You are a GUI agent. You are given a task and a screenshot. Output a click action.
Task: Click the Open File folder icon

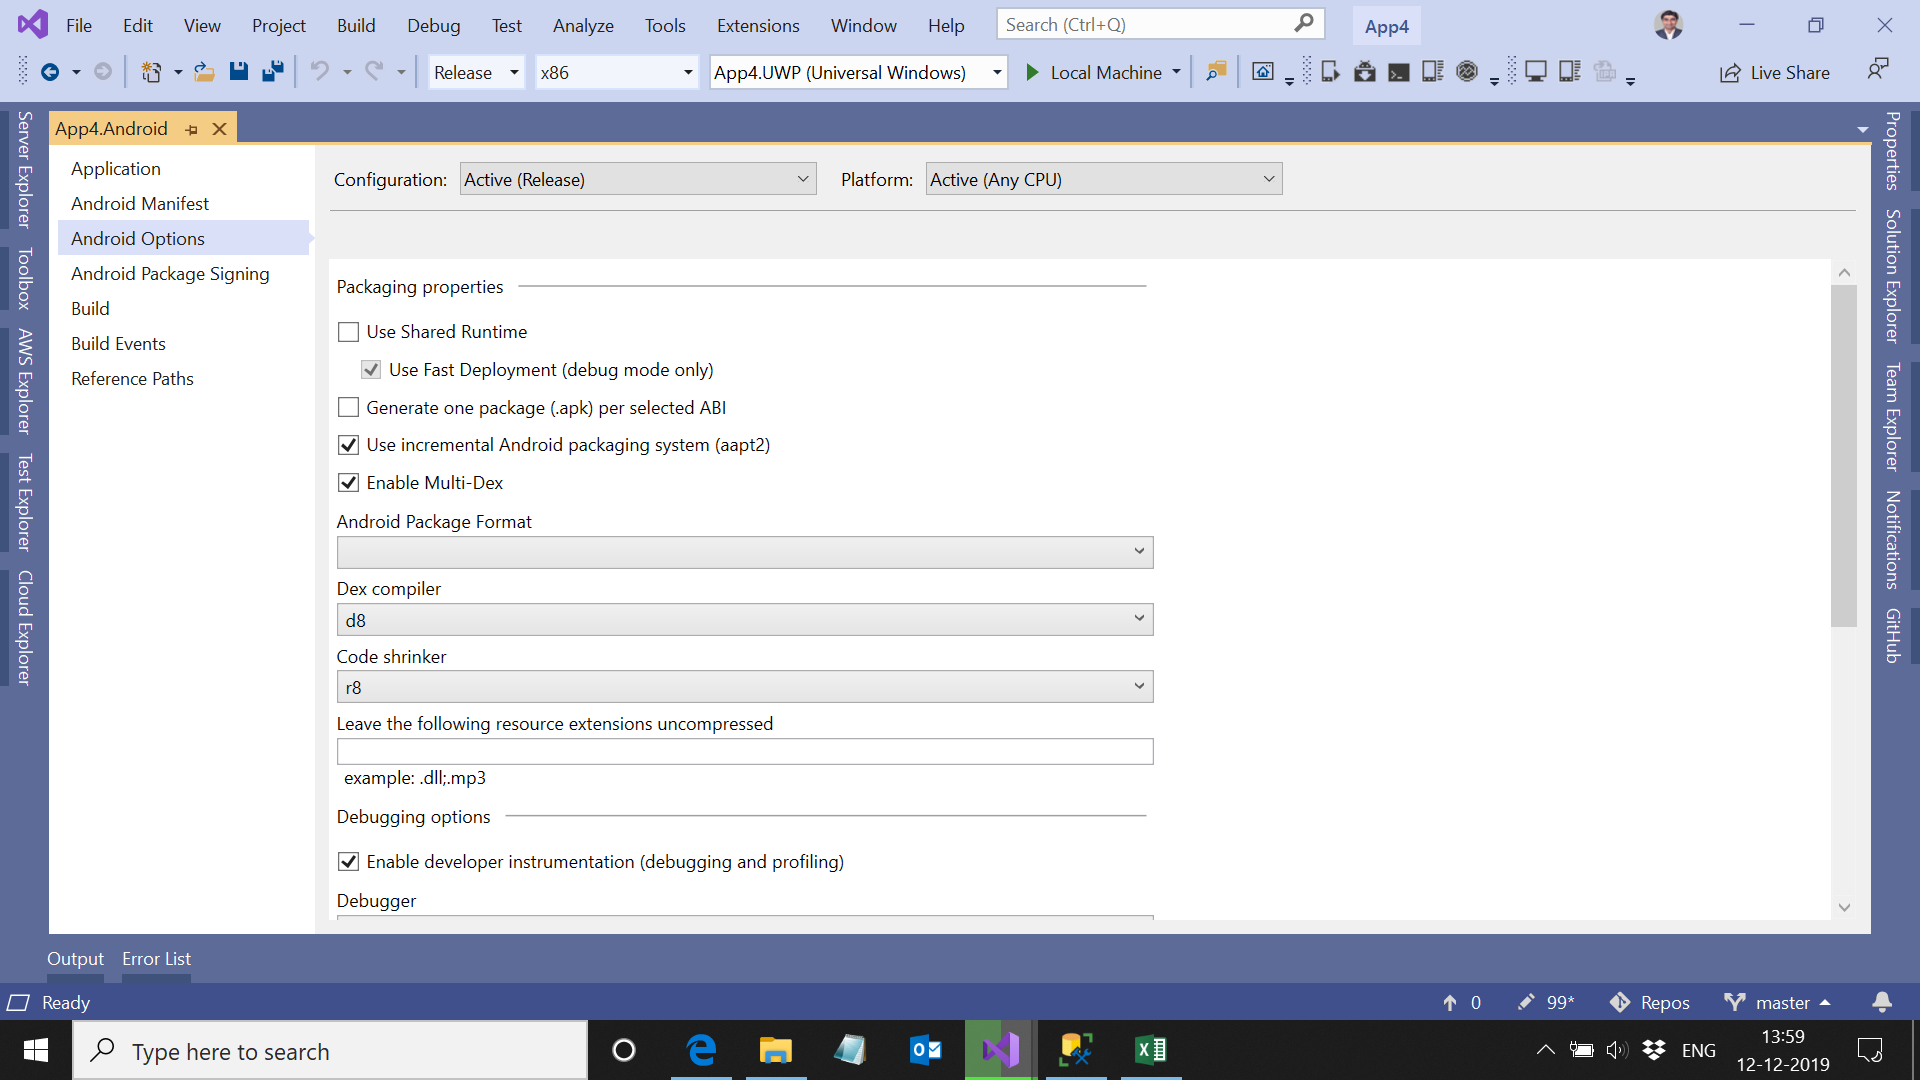tap(204, 72)
